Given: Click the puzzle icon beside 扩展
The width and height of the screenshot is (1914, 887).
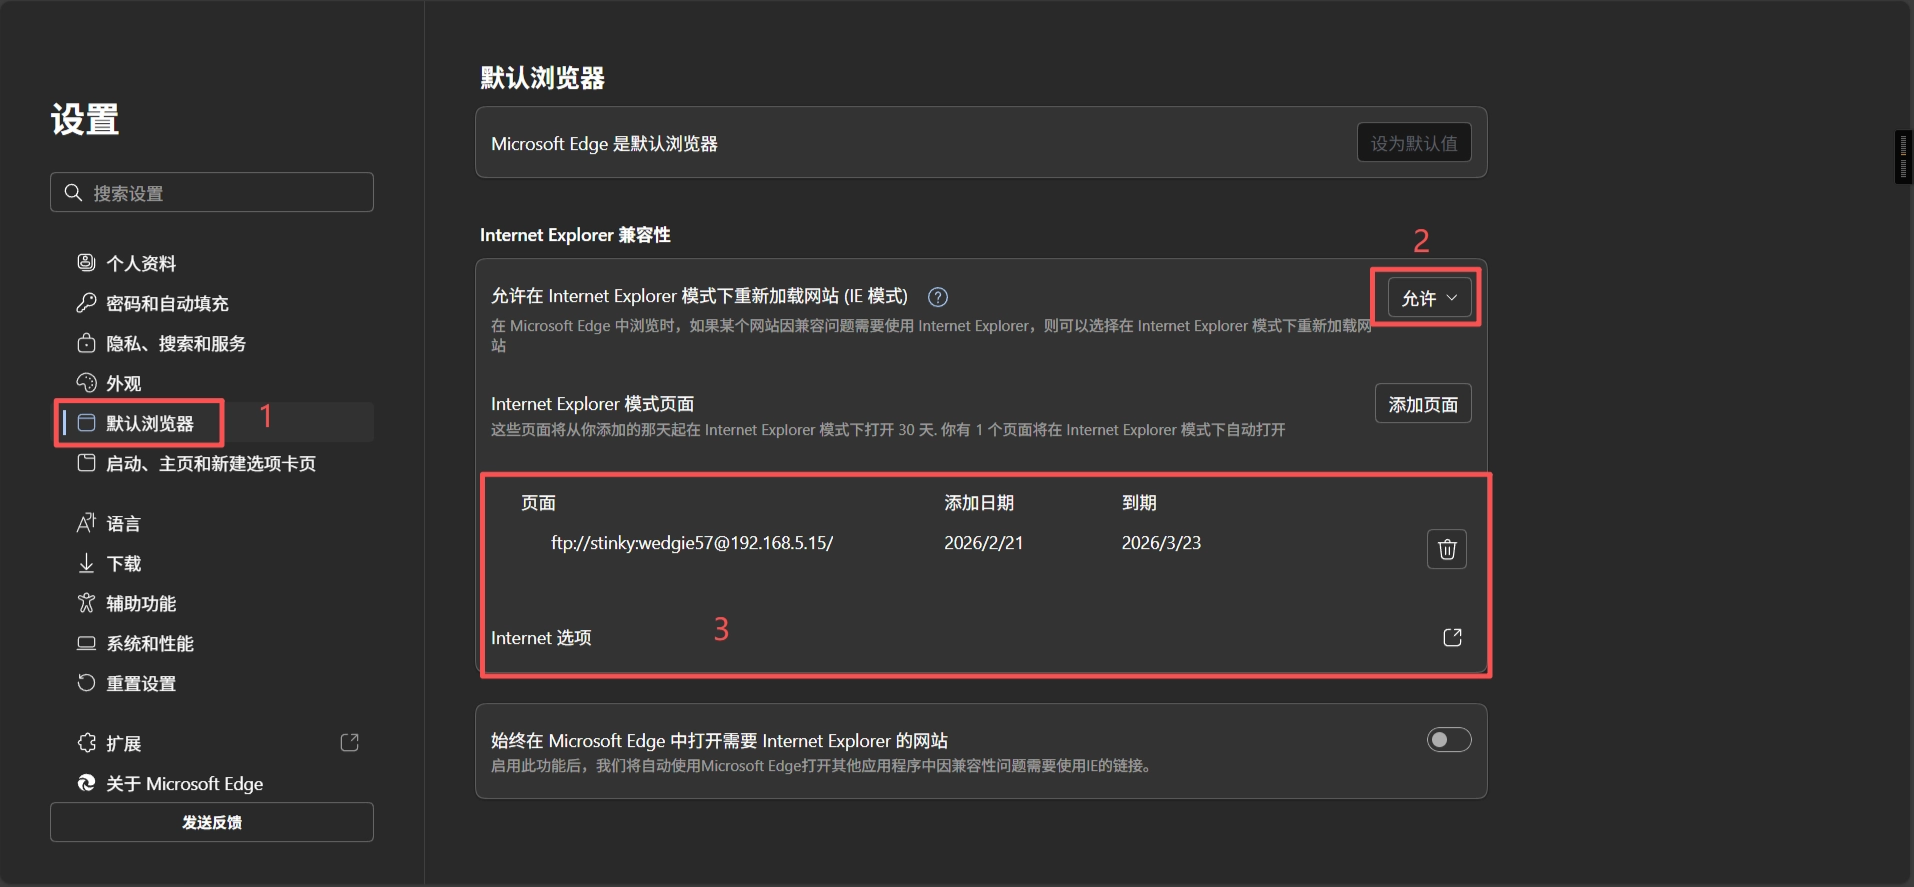Looking at the screenshot, I should (x=86, y=742).
